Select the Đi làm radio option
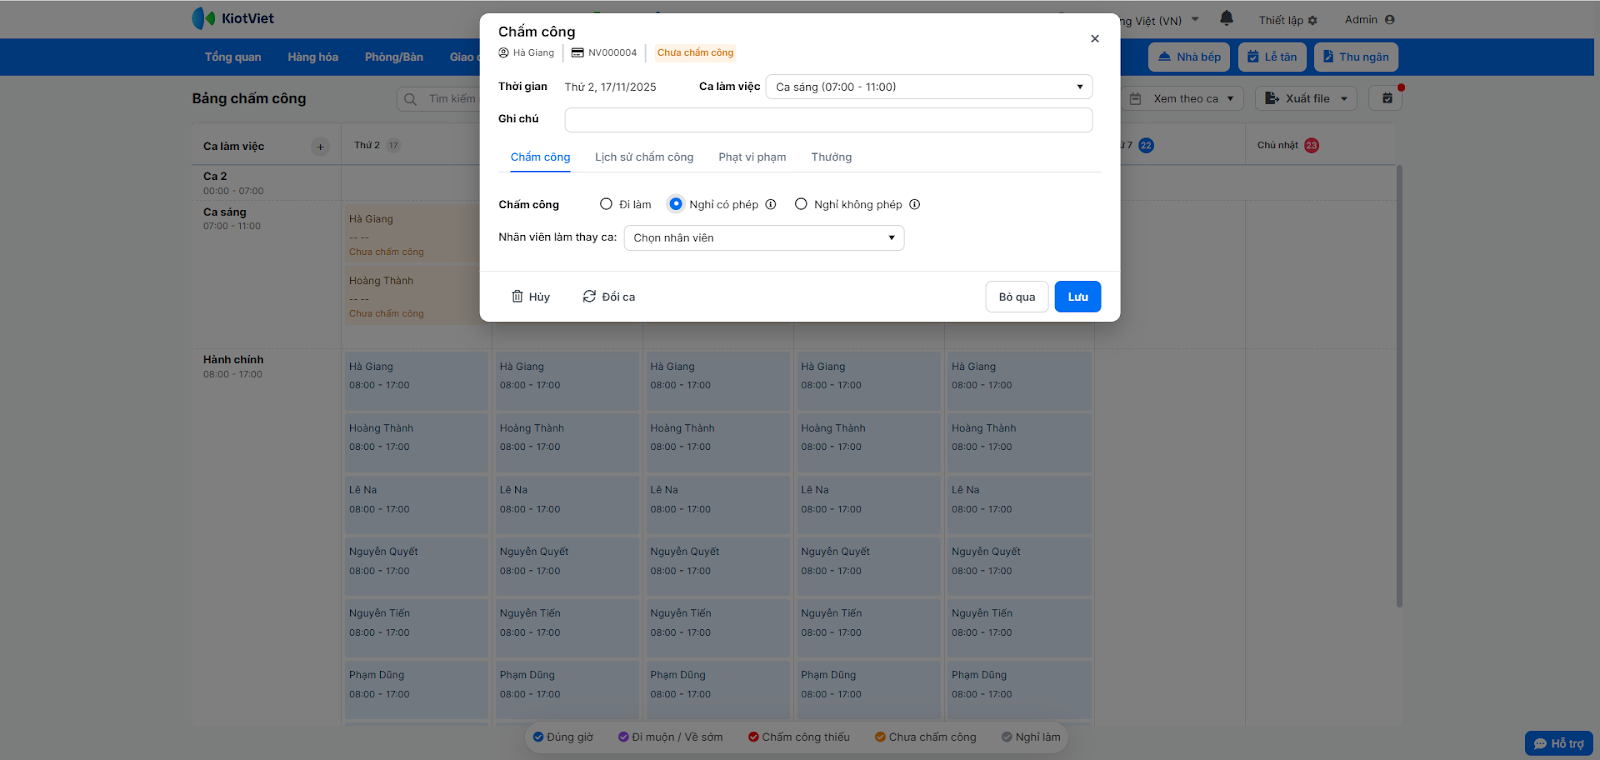 pyautogui.click(x=606, y=204)
